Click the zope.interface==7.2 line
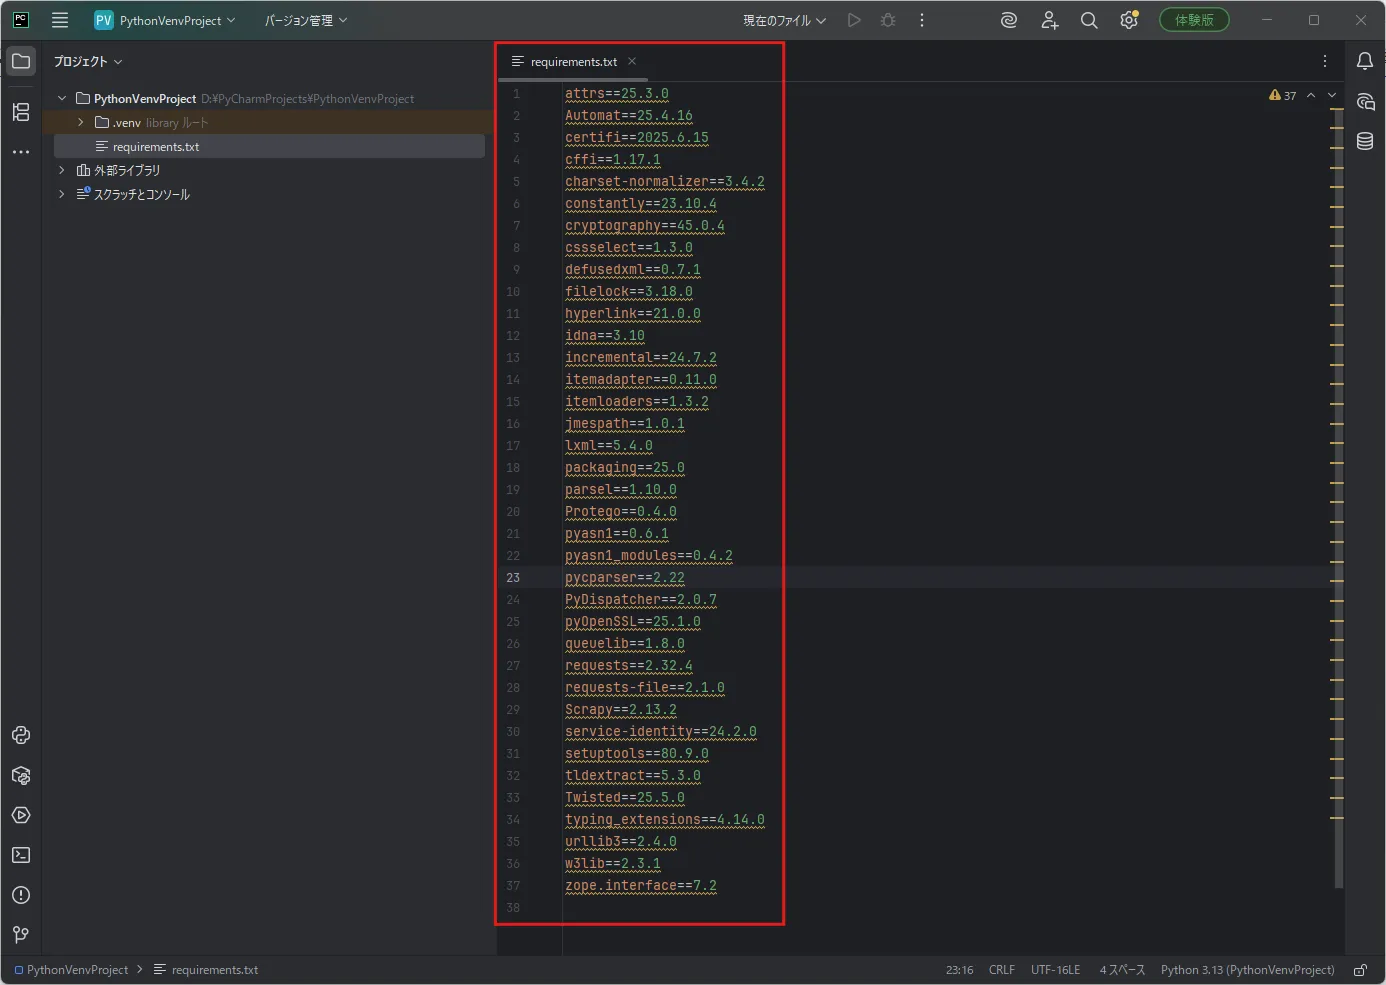This screenshot has height=985, width=1386. 641,886
